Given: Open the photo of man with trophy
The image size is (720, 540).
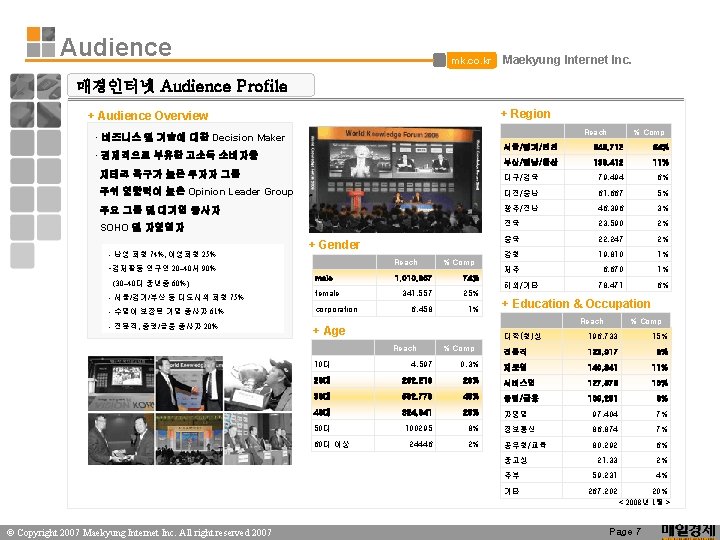Looking at the screenshot, I should (258, 385).
